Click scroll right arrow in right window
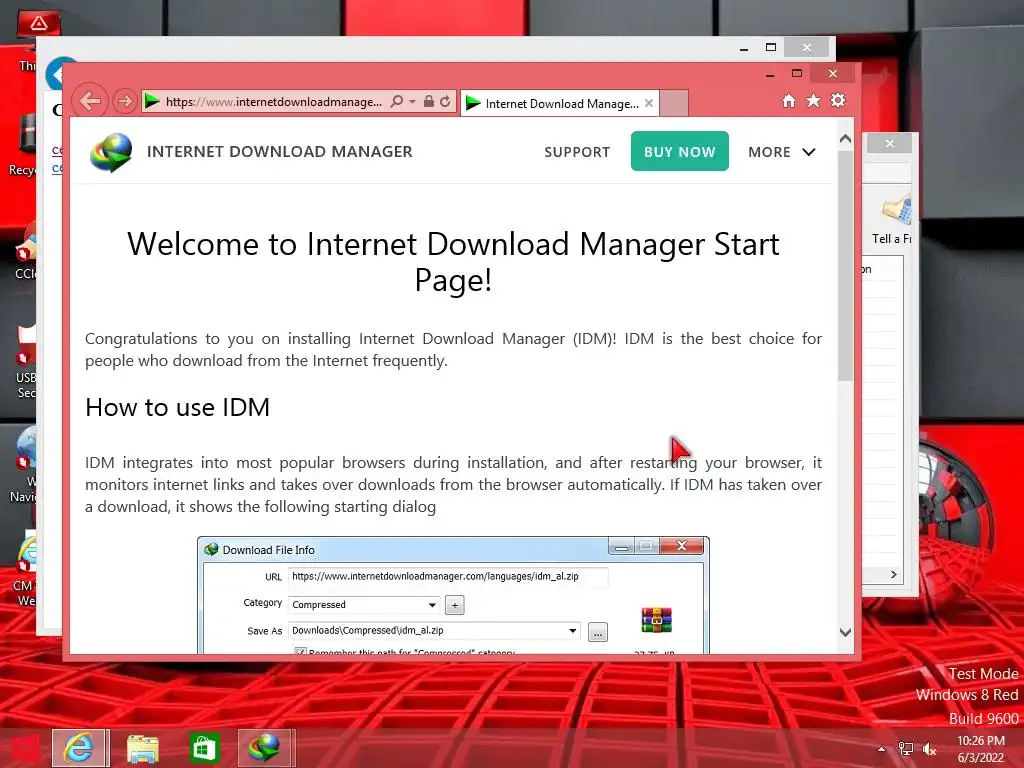Viewport: 1024px width, 768px height. [x=893, y=575]
